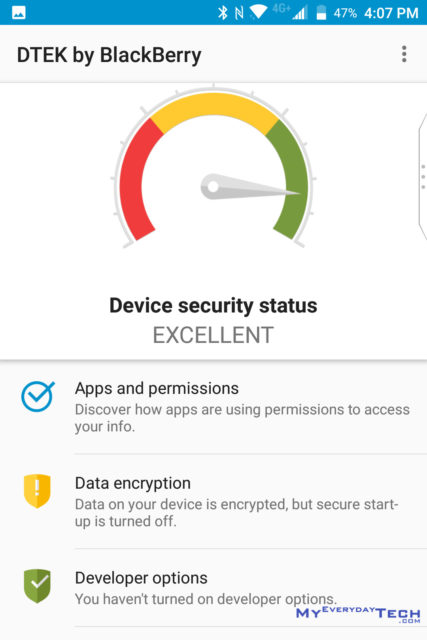The height and width of the screenshot is (640, 427).
Task: Tap the Wi-Fi signal icon
Action: [258, 12]
